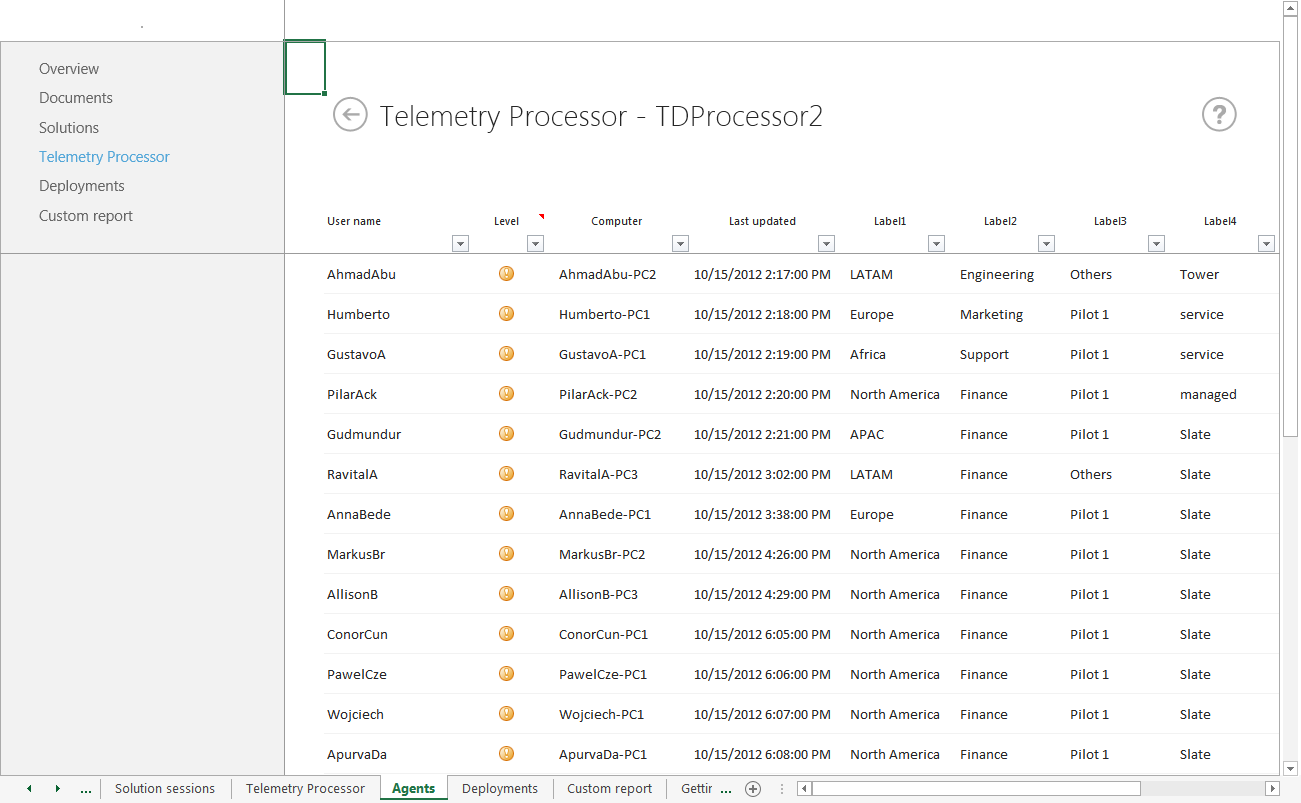The width and height of the screenshot is (1301, 803).
Task: Open help via the question mark icon
Action: [1218, 115]
